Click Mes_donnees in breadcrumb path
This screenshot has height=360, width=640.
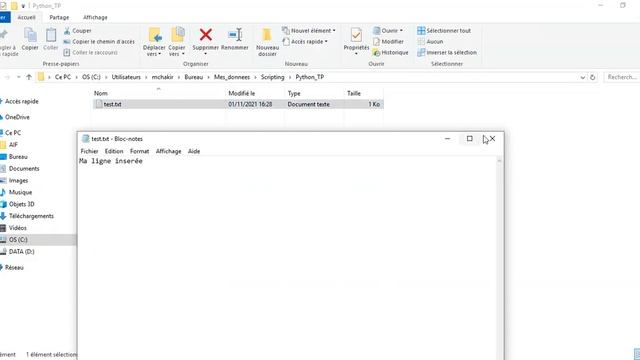(232, 77)
